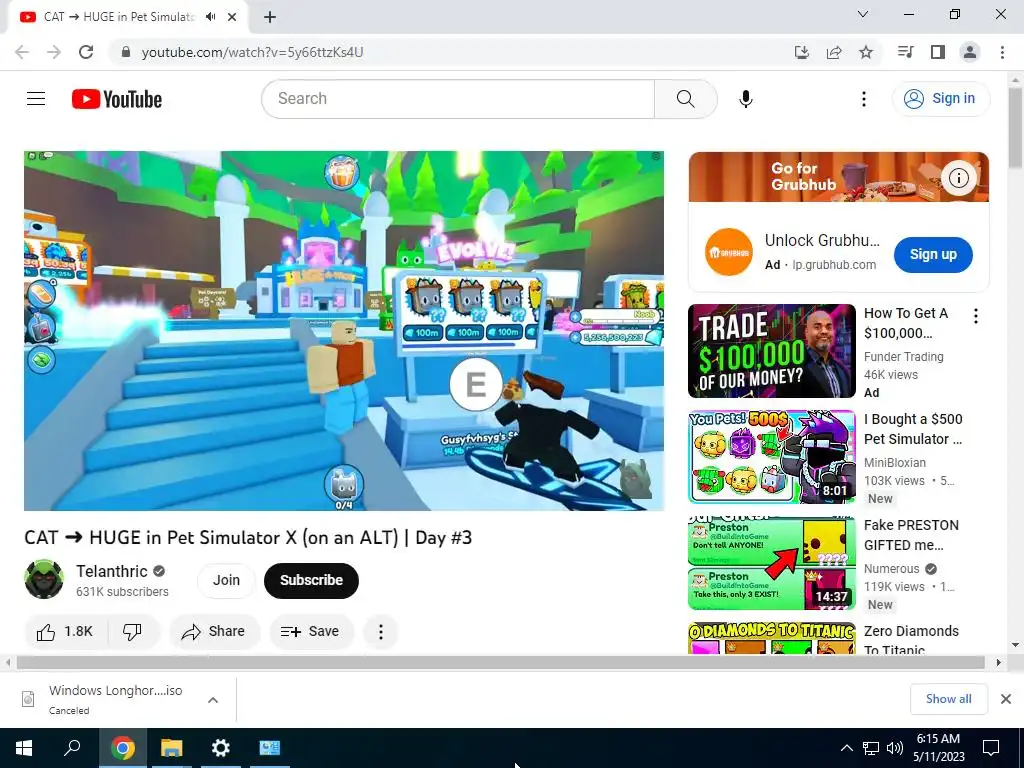1024x768 pixels.
Task: Subscribe to Telanthric channel
Action: 312,580
